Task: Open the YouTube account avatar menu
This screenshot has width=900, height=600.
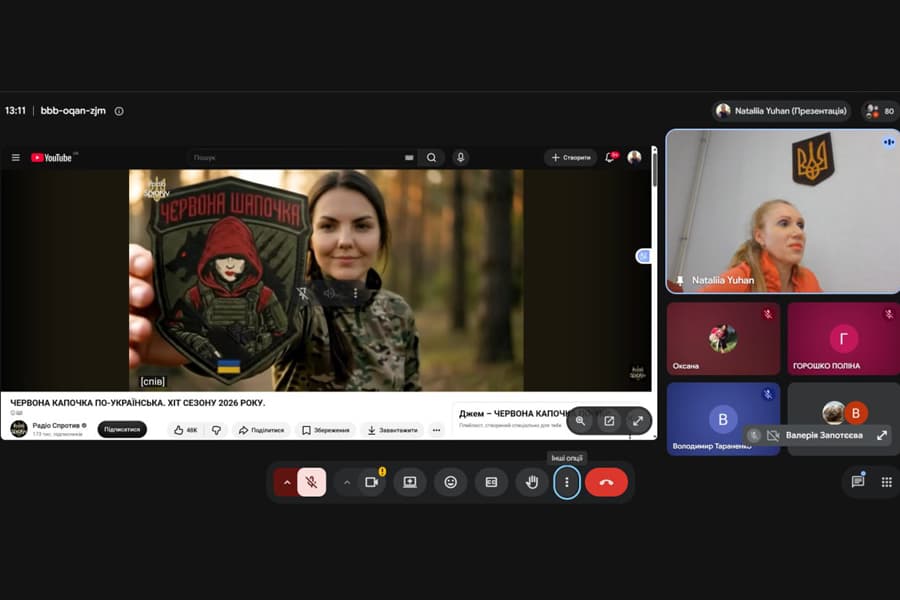Action: [x=634, y=157]
